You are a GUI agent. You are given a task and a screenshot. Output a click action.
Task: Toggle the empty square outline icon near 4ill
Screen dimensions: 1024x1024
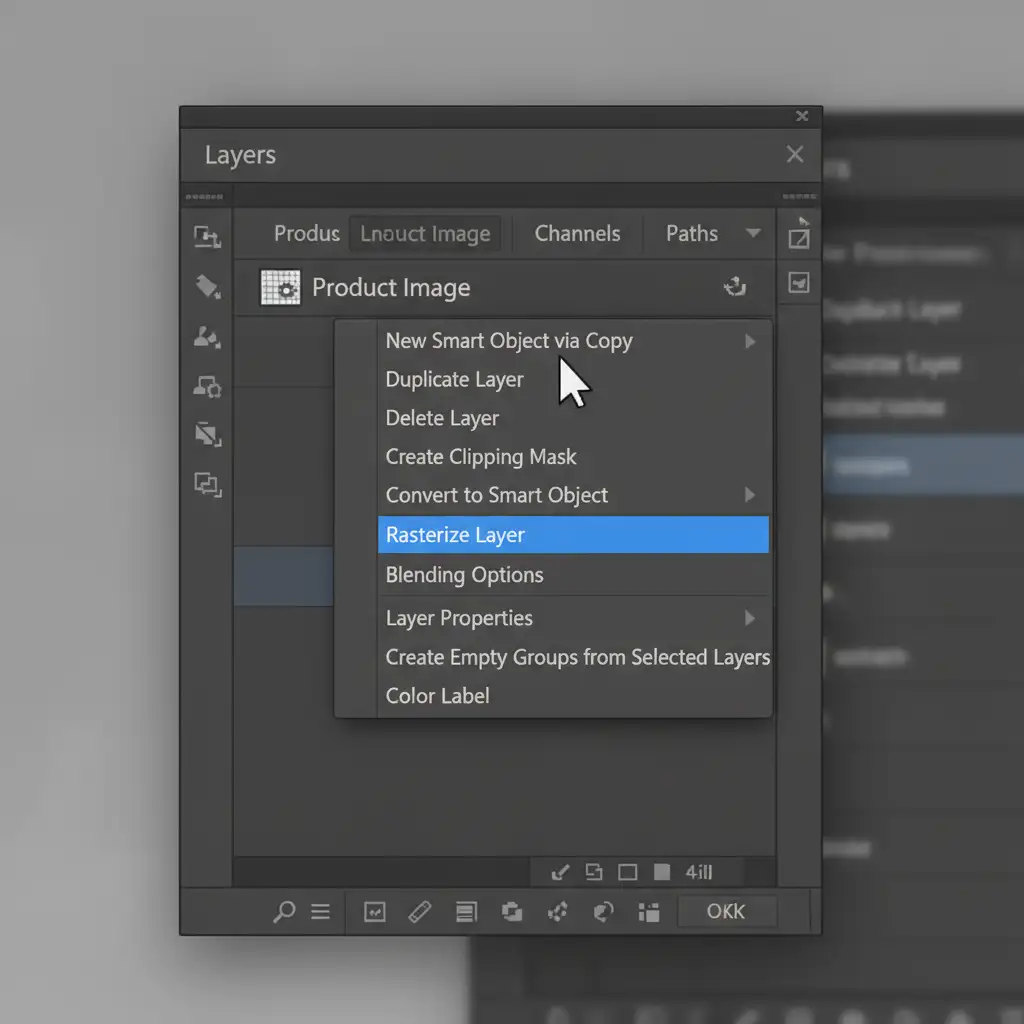tap(627, 872)
